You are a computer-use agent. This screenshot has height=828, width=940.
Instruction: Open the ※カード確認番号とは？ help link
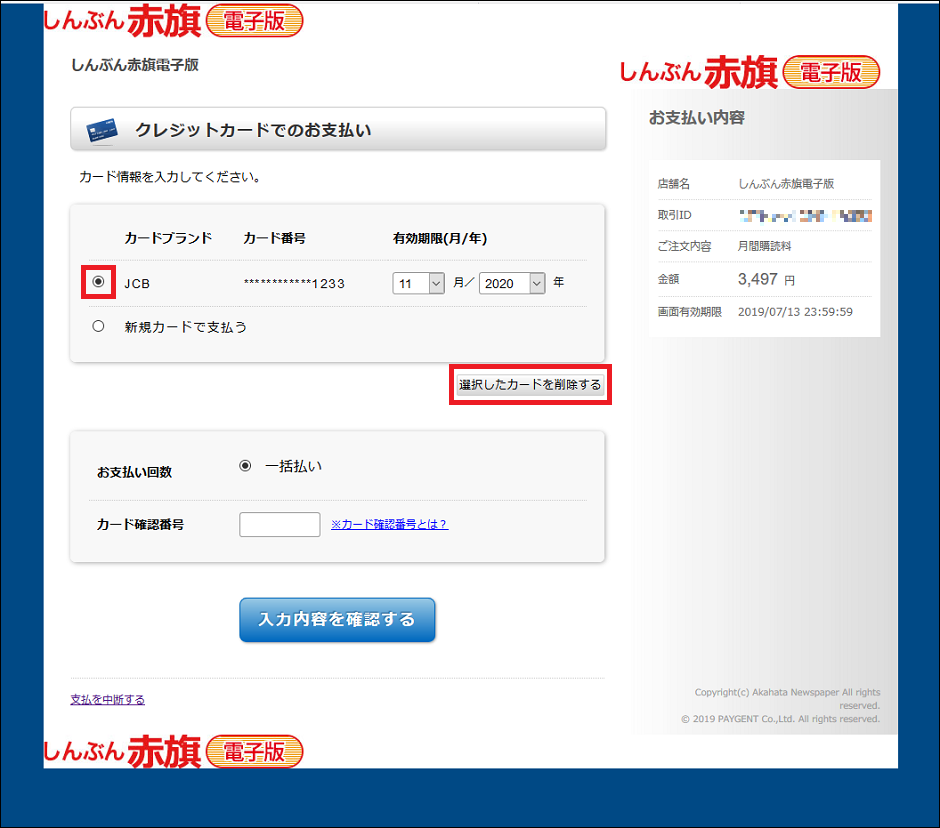(389, 524)
